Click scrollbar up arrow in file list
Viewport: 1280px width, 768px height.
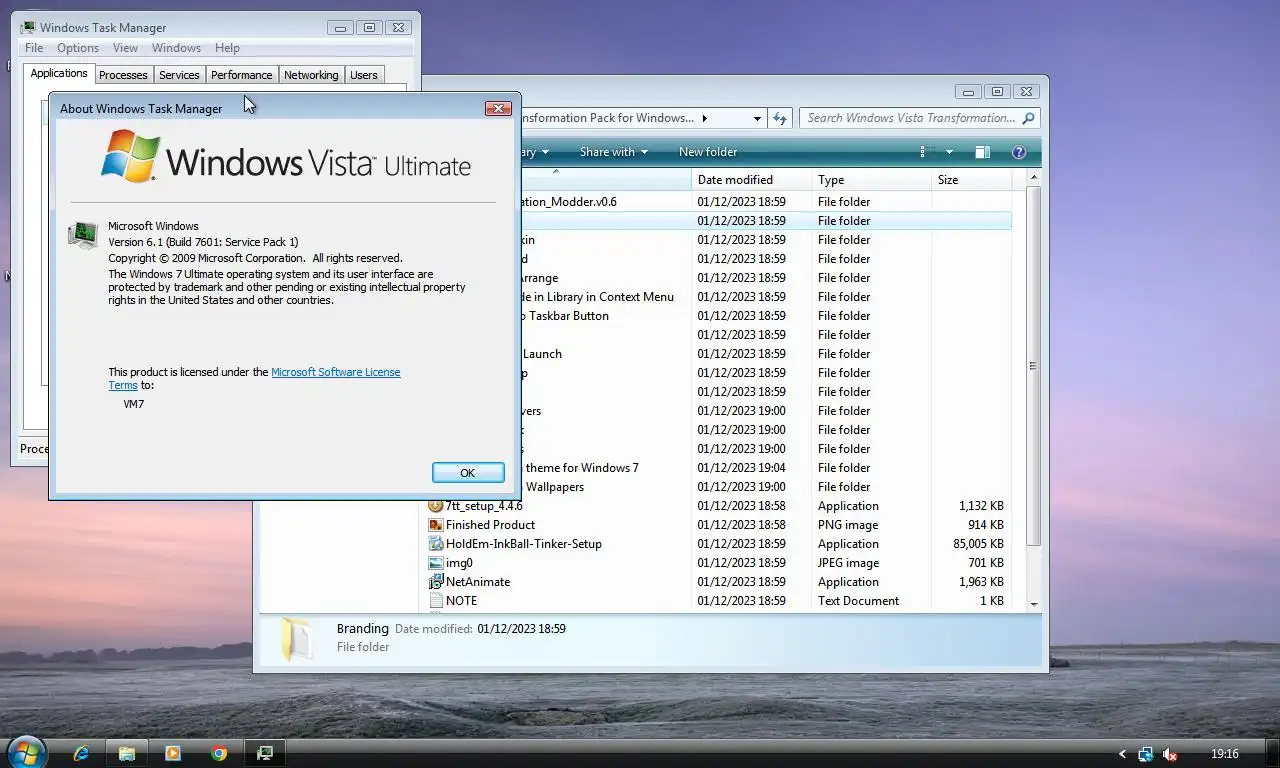[1034, 178]
